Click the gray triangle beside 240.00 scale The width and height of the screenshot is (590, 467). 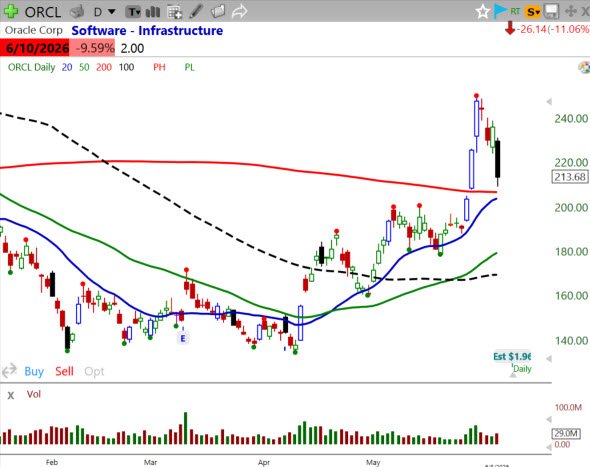point(549,102)
